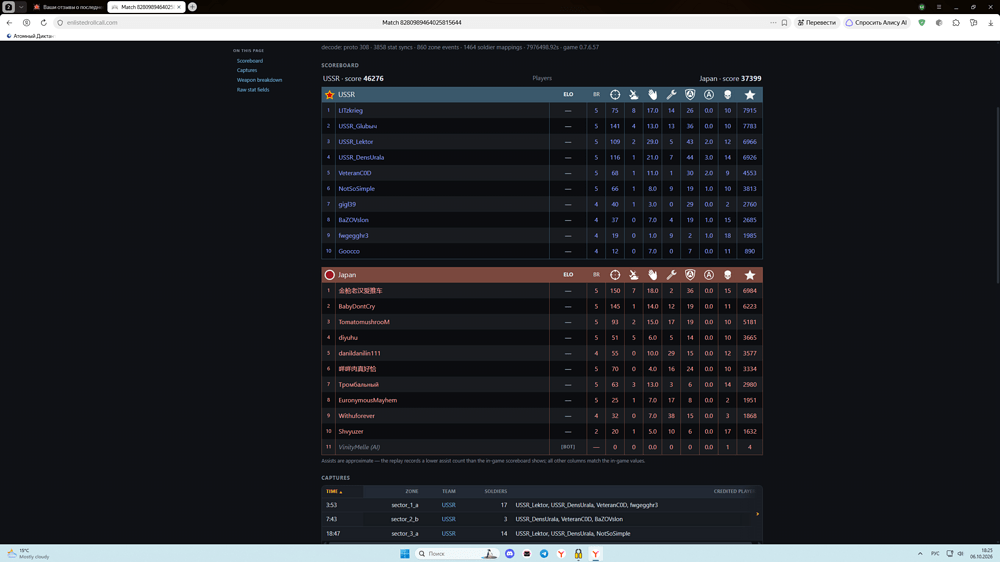Open browser downloads icon
Image resolution: width=1000 pixels, height=562 pixels.
pyautogui.click(x=990, y=22)
